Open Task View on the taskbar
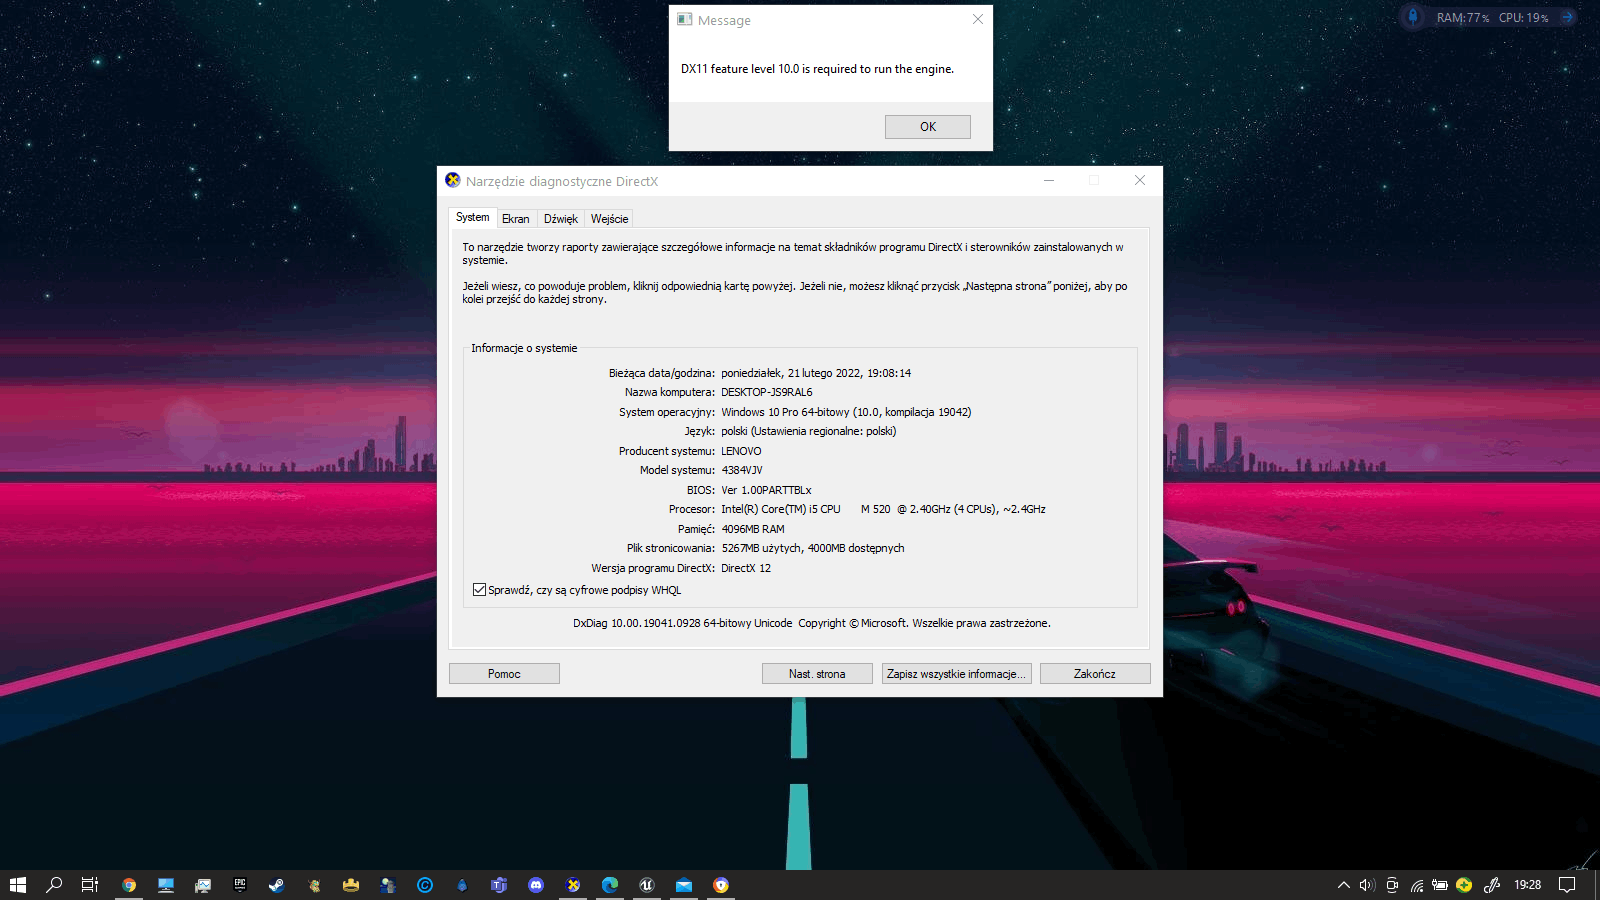 [90, 885]
